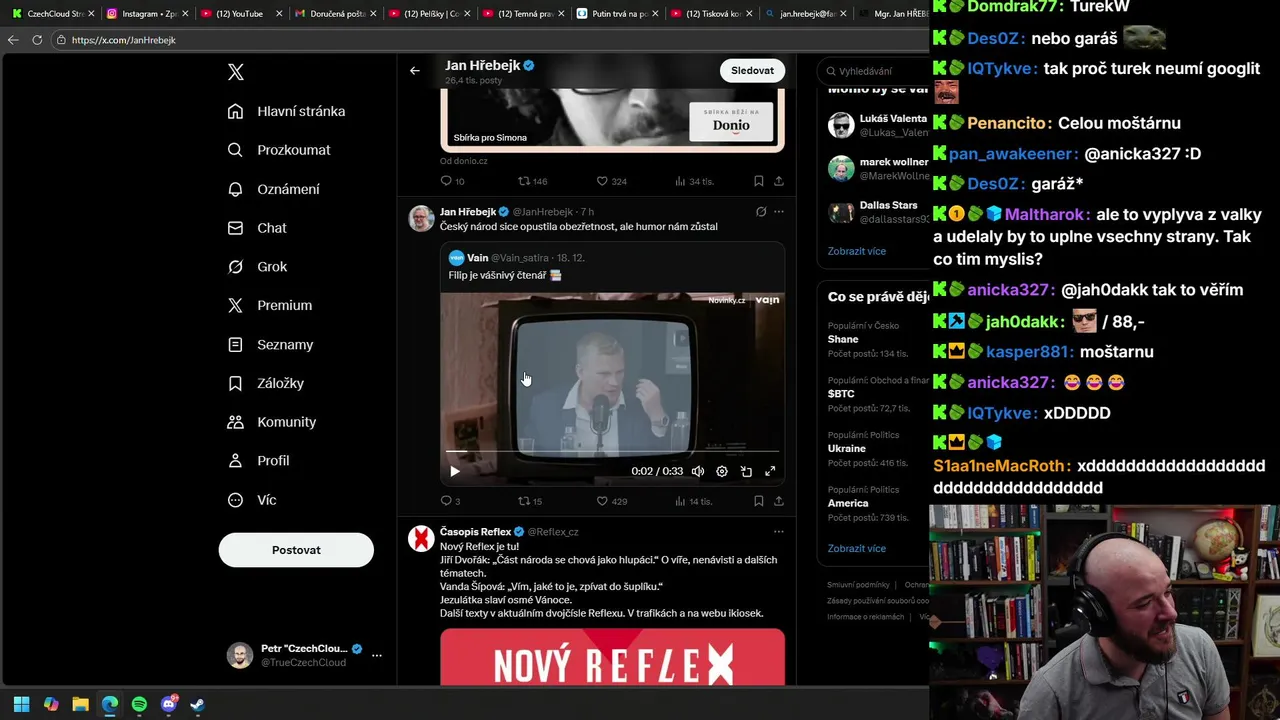Click Zobrazit více under suggested accounts
Image resolution: width=1280 pixels, height=720 pixels.
tap(857, 251)
